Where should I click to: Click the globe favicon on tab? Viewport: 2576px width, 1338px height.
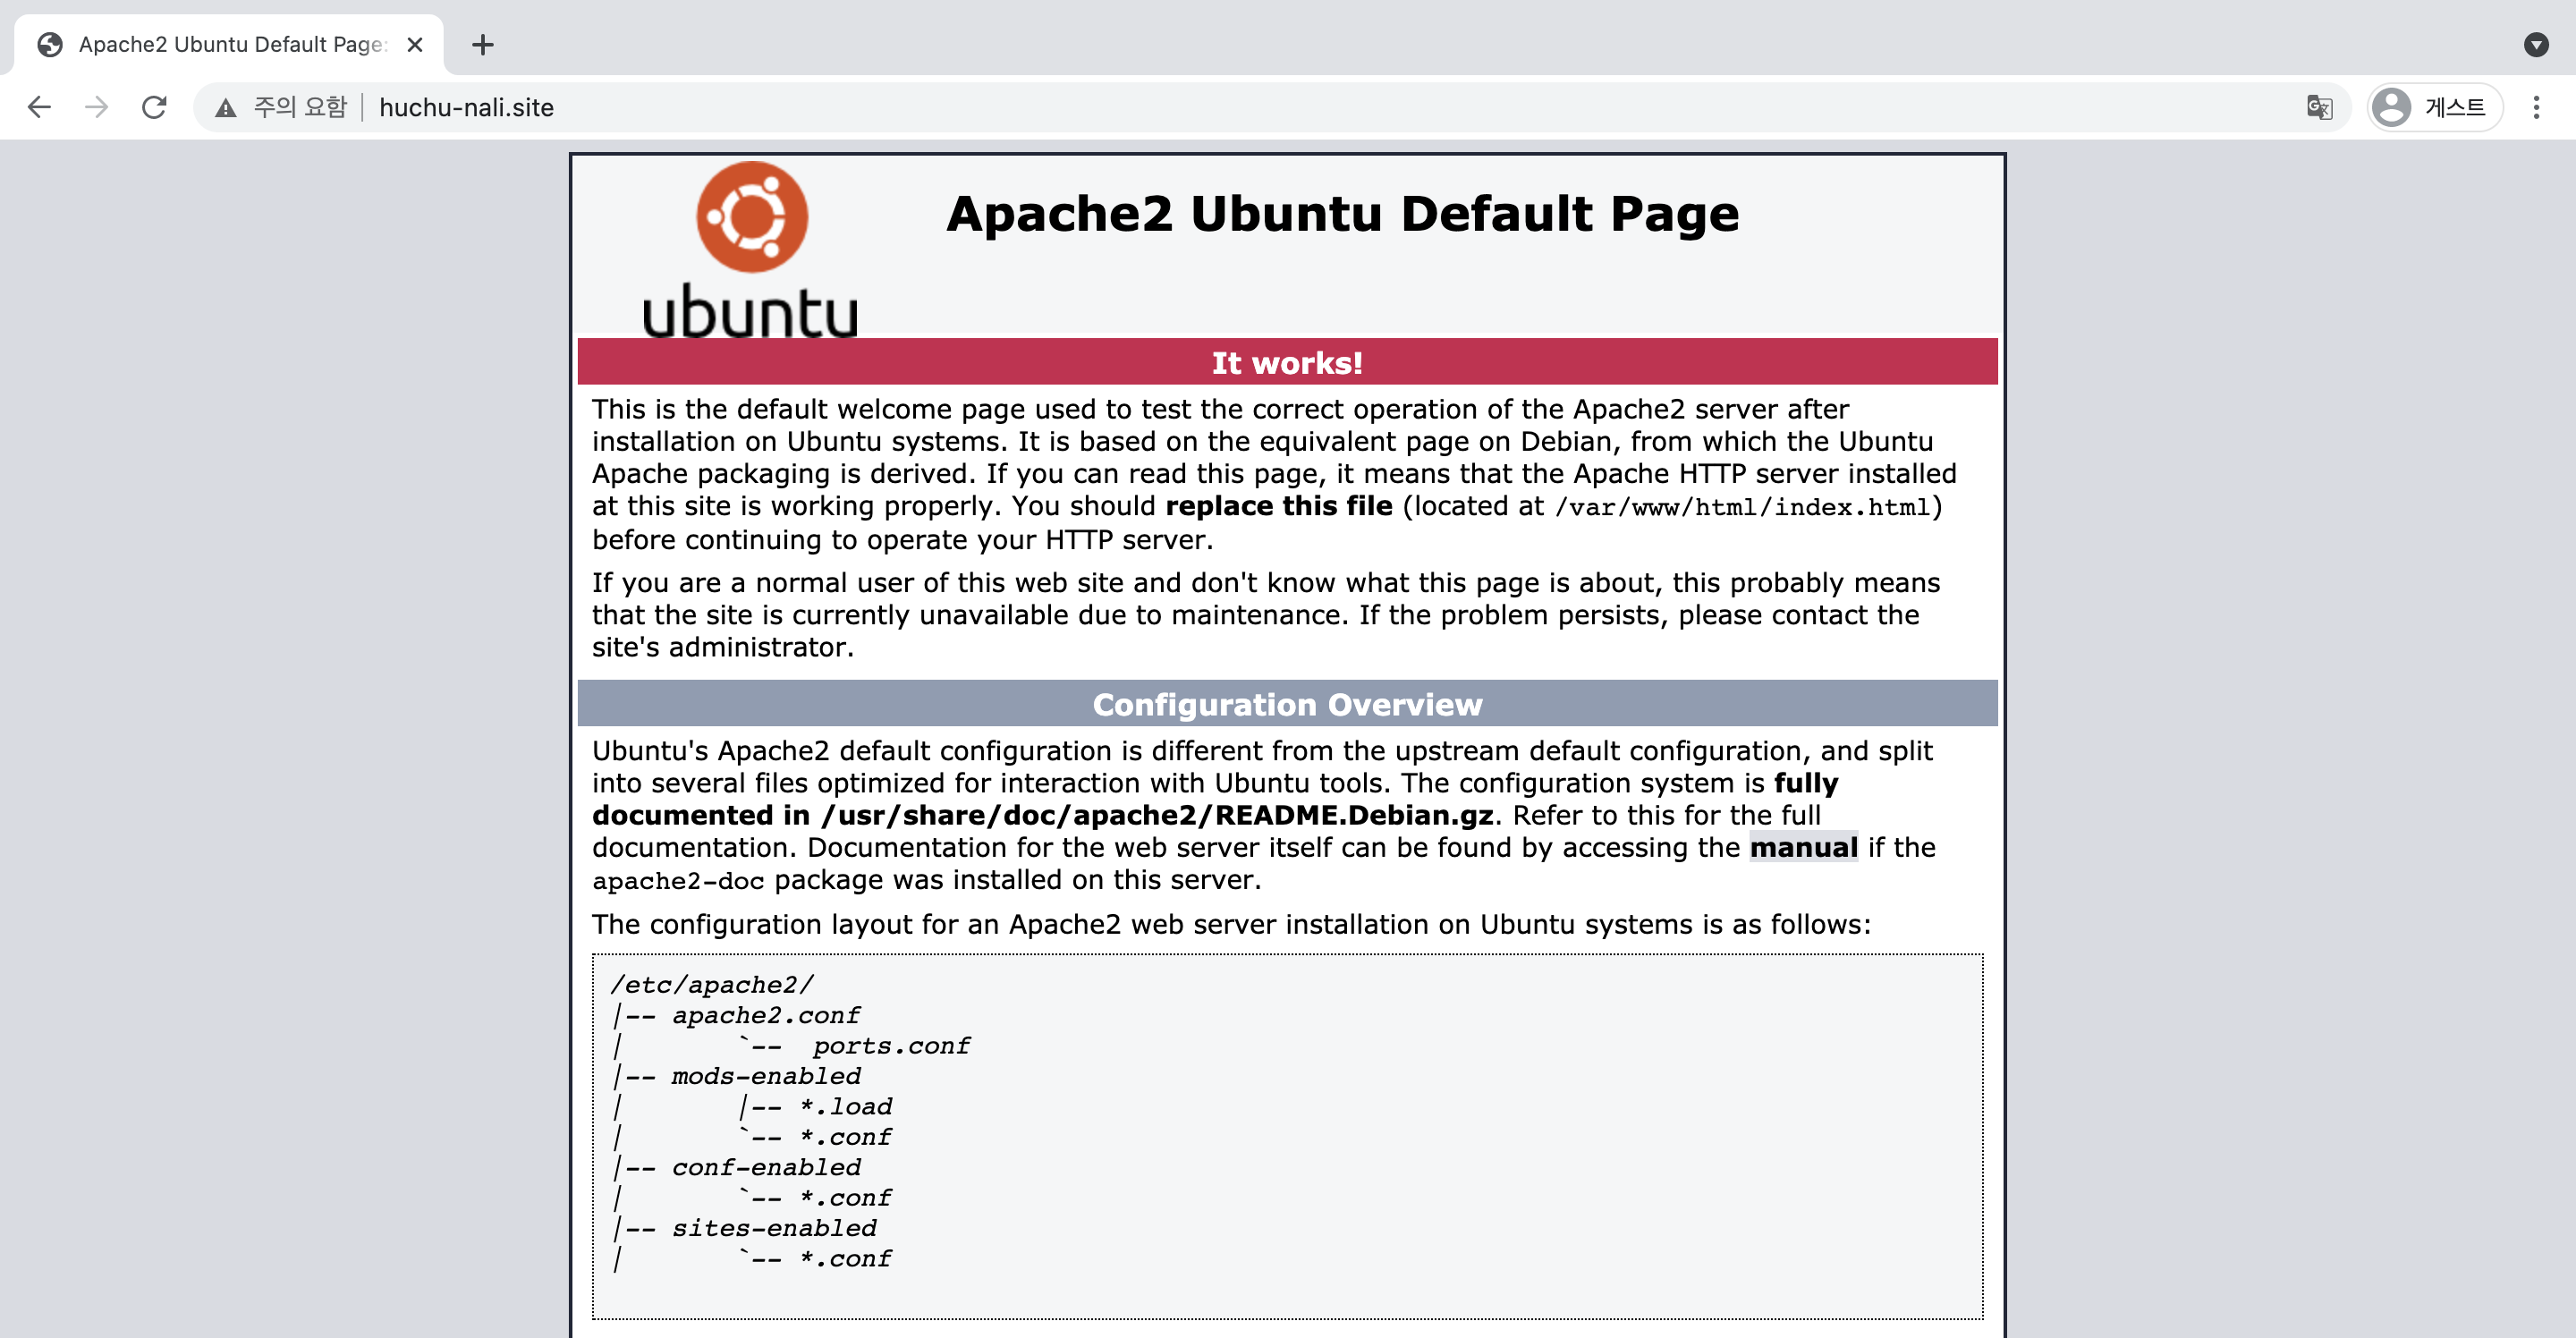click(50, 45)
